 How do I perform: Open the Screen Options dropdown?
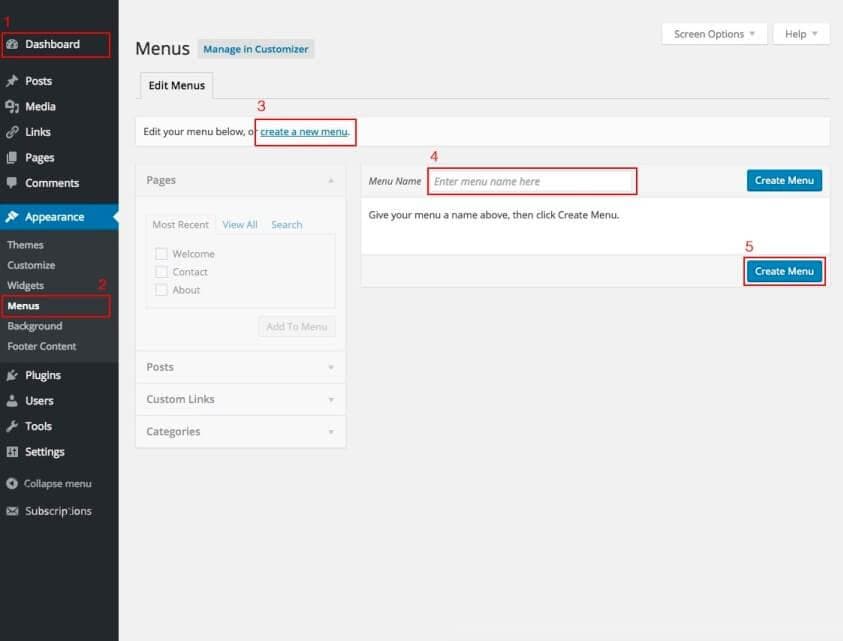[714, 34]
